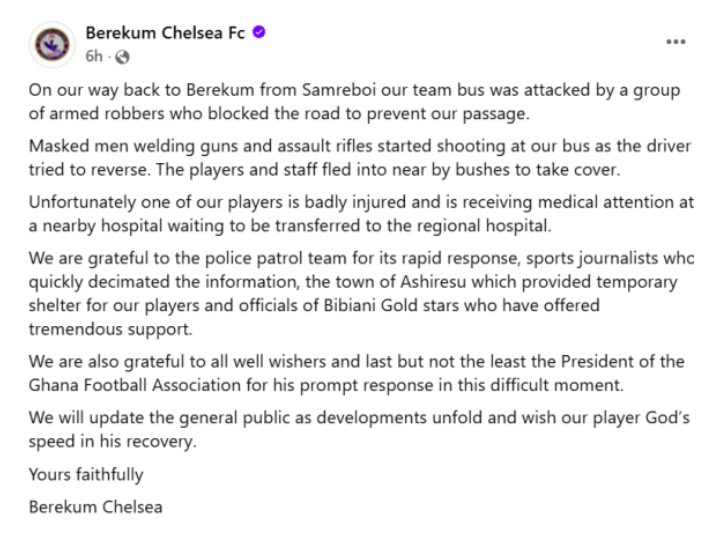Click the purple verified badge icon

point(259,33)
